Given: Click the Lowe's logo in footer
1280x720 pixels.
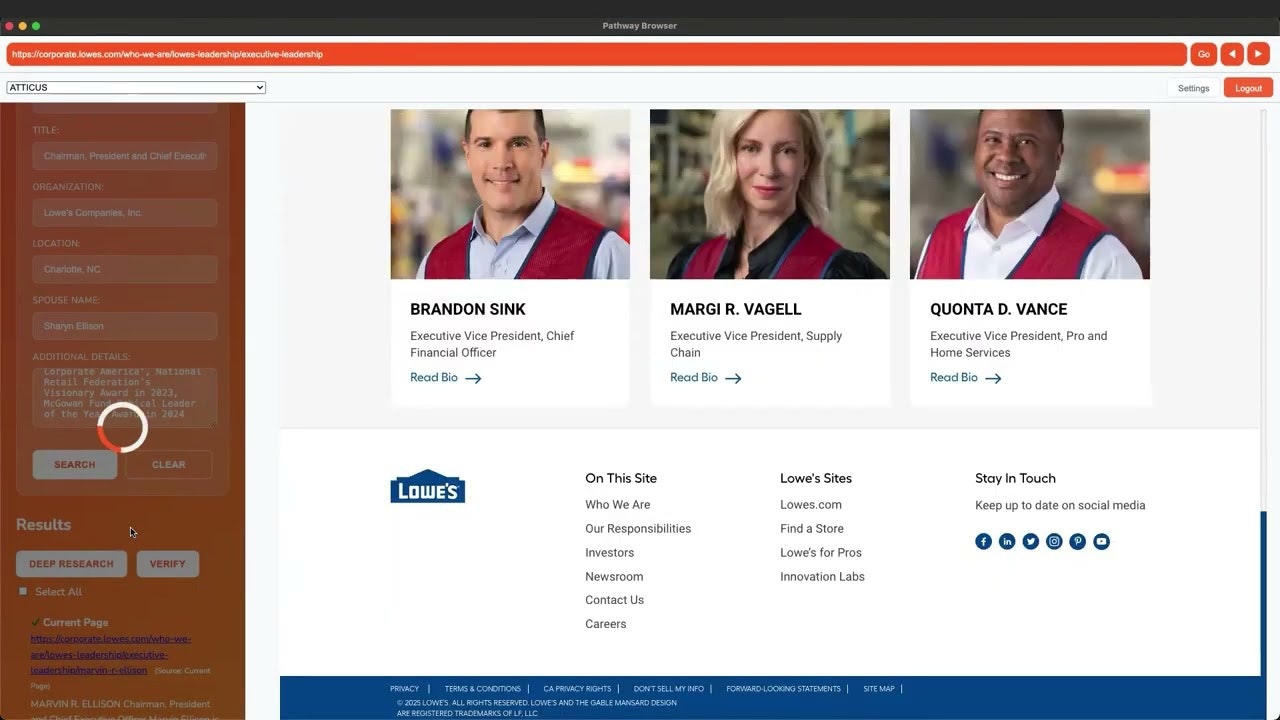Looking at the screenshot, I should click(x=427, y=486).
